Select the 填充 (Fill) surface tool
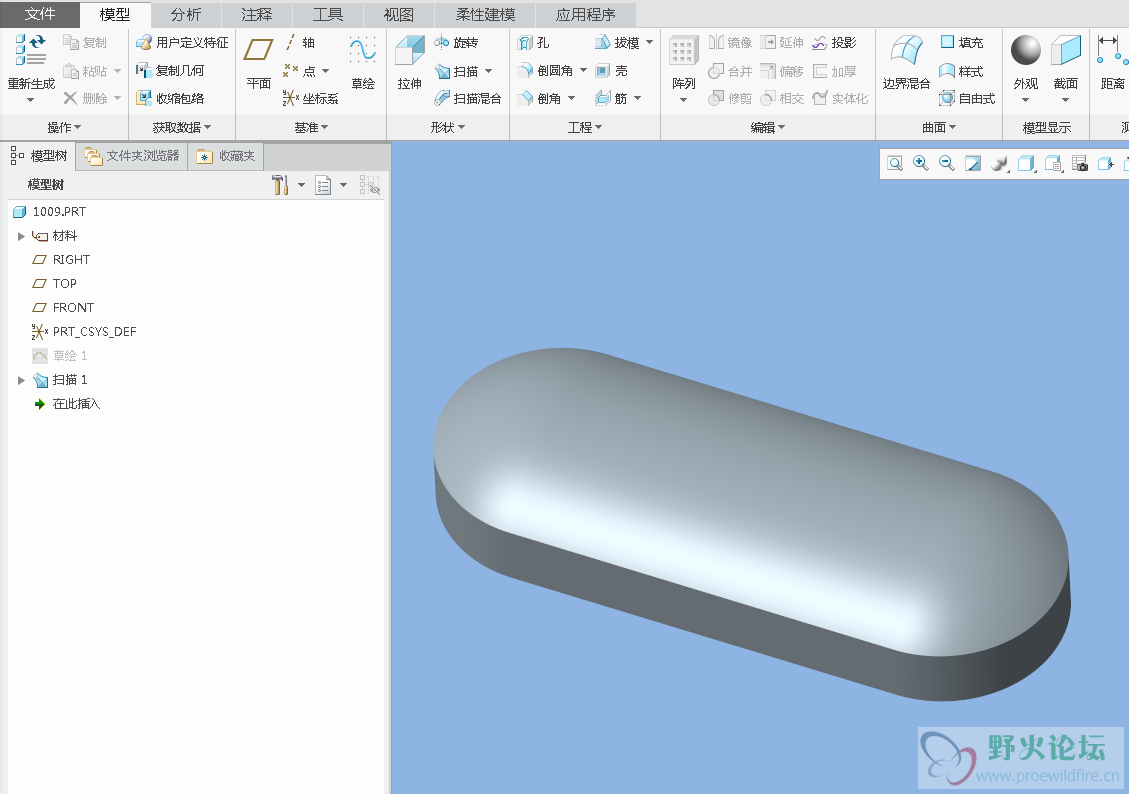The height and width of the screenshot is (794, 1129). point(961,42)
